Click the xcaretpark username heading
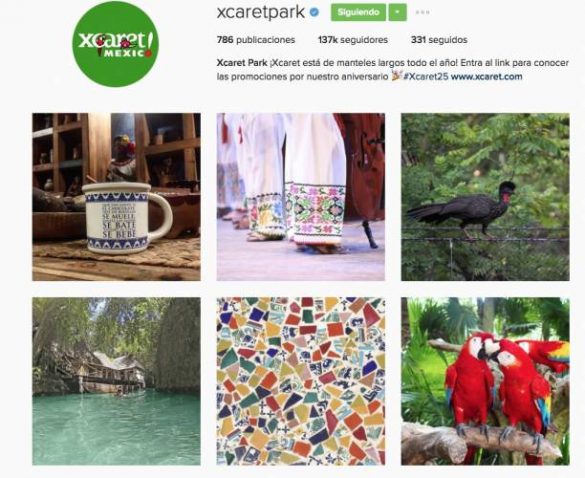The image size is (585, 478). 261,12
